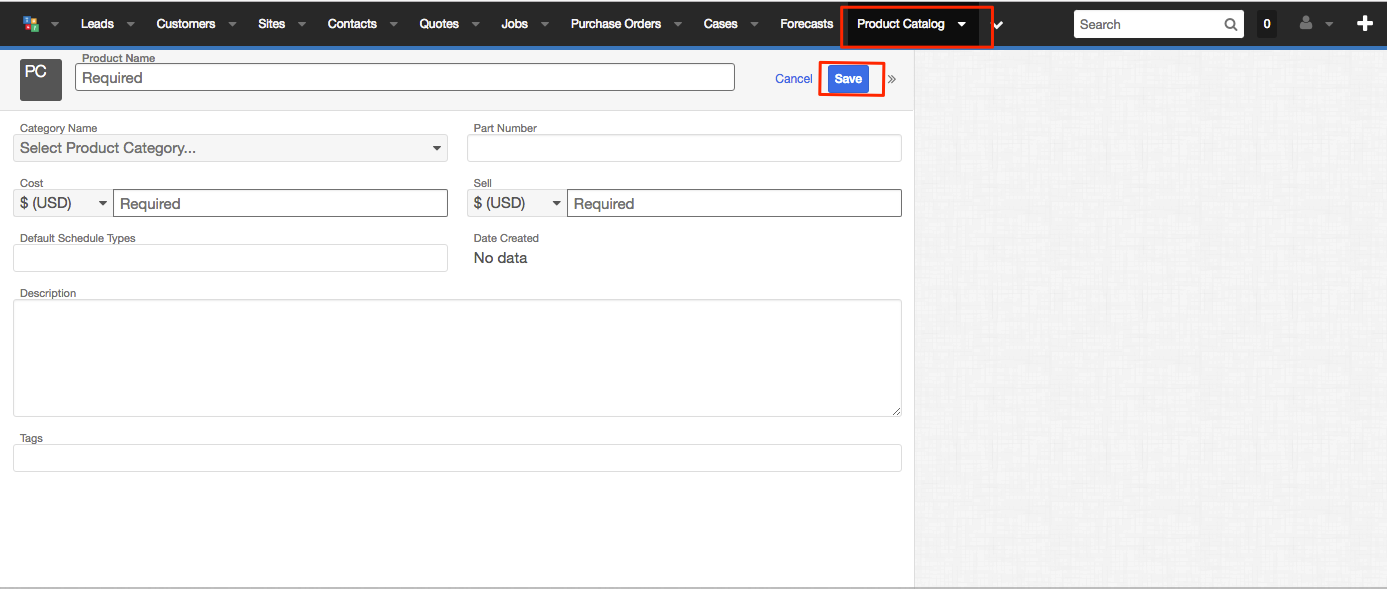Open the Quotes module tab
1387x589 pixels.
(439, 24)
